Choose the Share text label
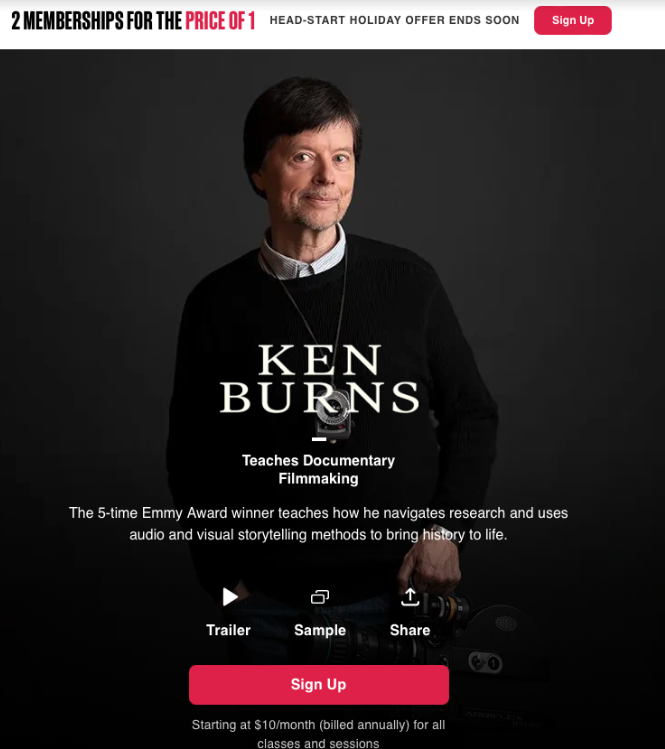The image size is (665, 749). pos(410,630)
